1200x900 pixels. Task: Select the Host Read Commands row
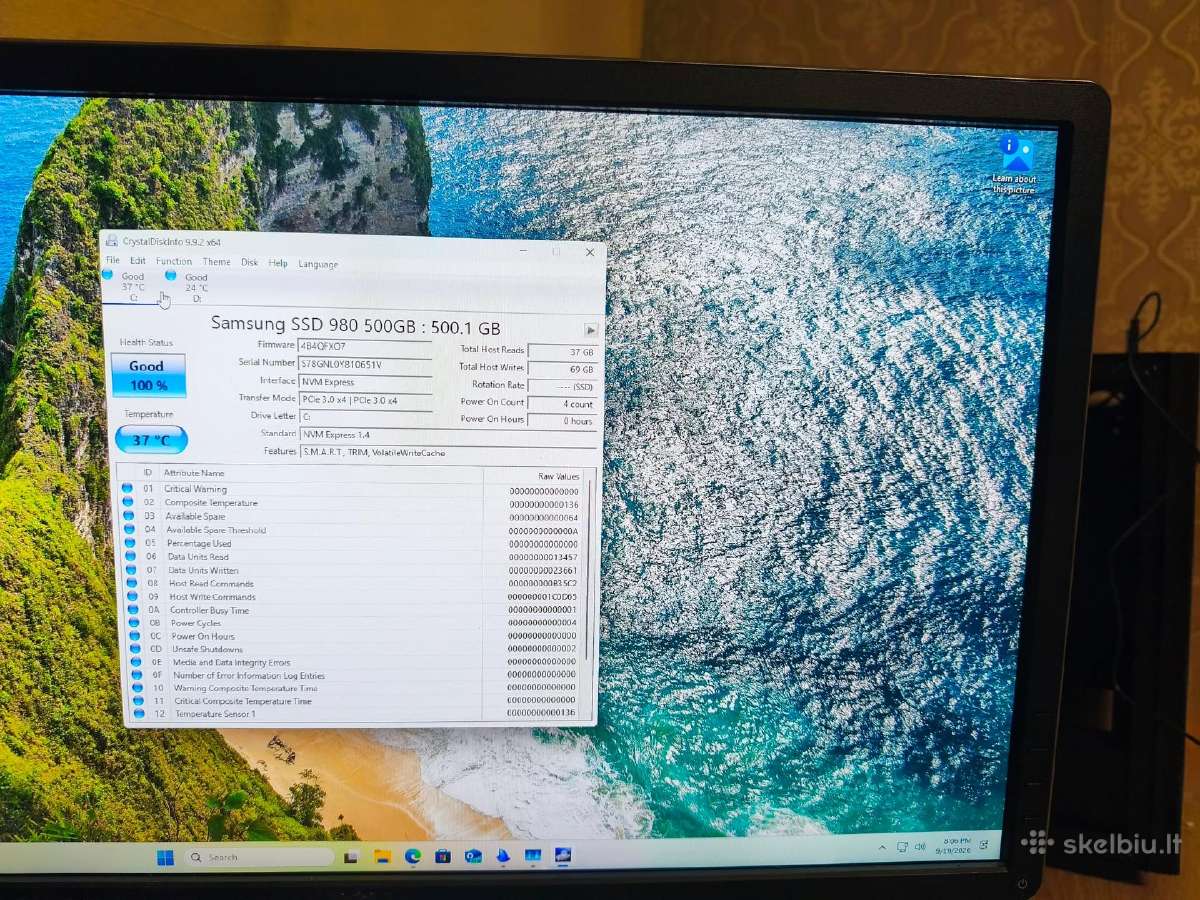[x=352, y=583]
